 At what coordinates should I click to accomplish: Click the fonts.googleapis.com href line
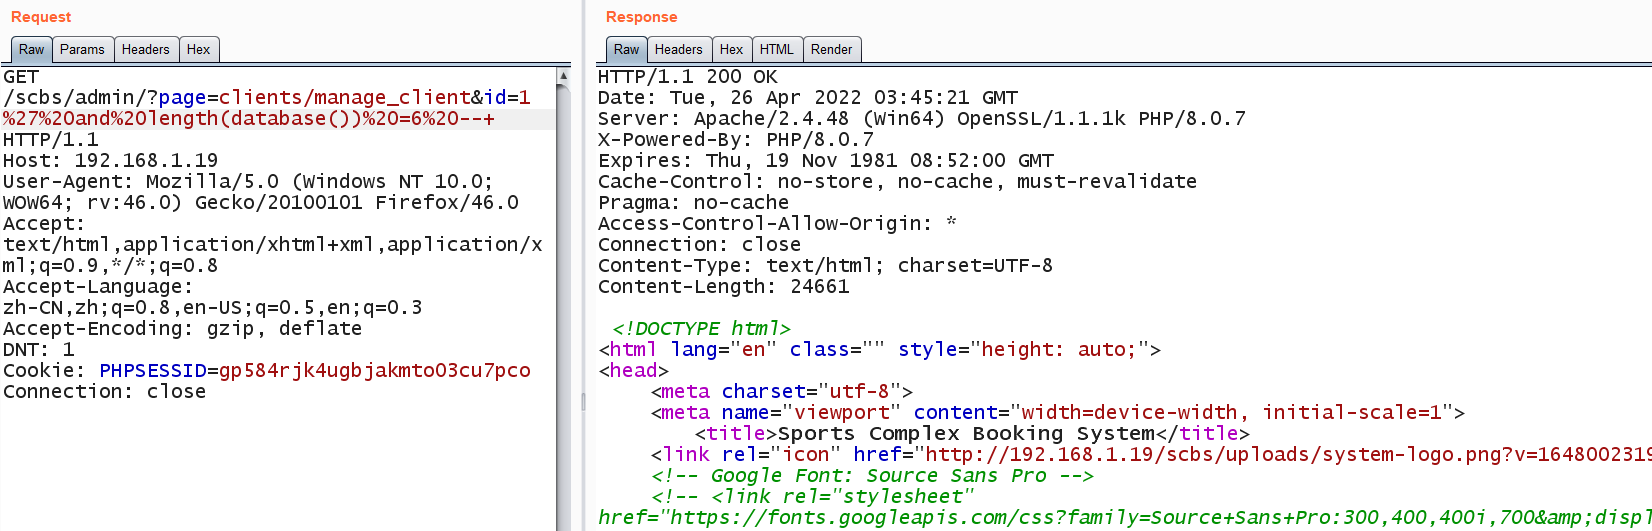pos(1125,518)
